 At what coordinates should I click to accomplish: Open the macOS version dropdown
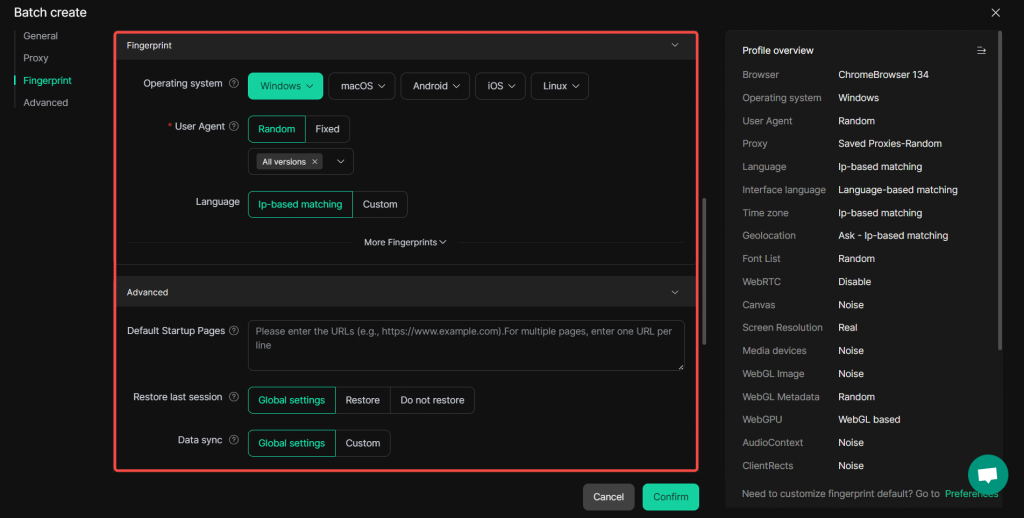click(x=362, y=86)
